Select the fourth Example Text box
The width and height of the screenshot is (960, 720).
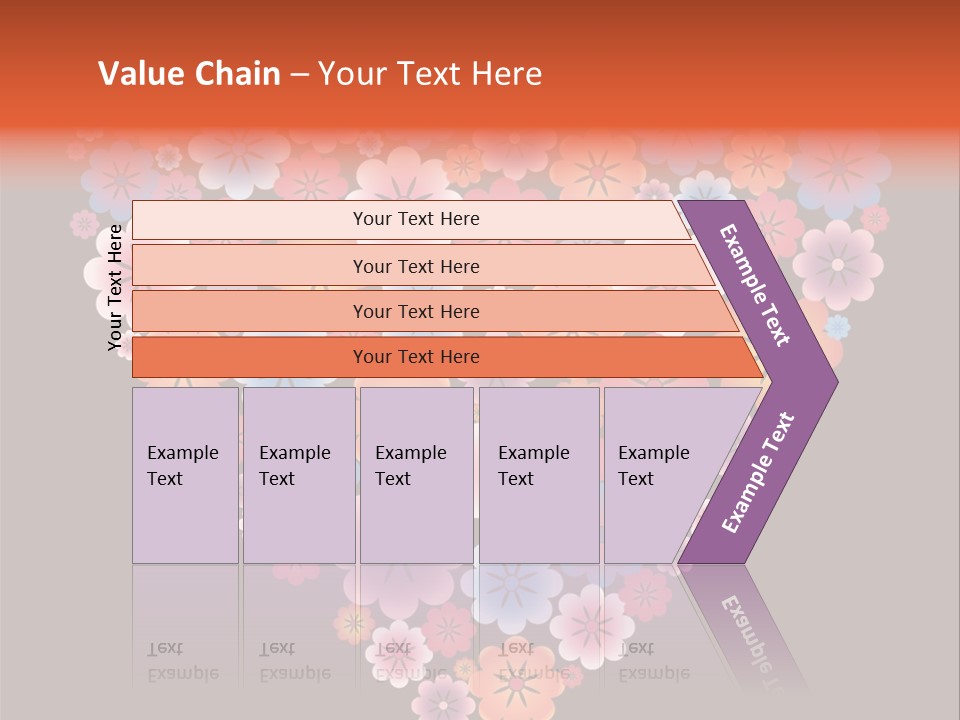(x=538, y=475)
